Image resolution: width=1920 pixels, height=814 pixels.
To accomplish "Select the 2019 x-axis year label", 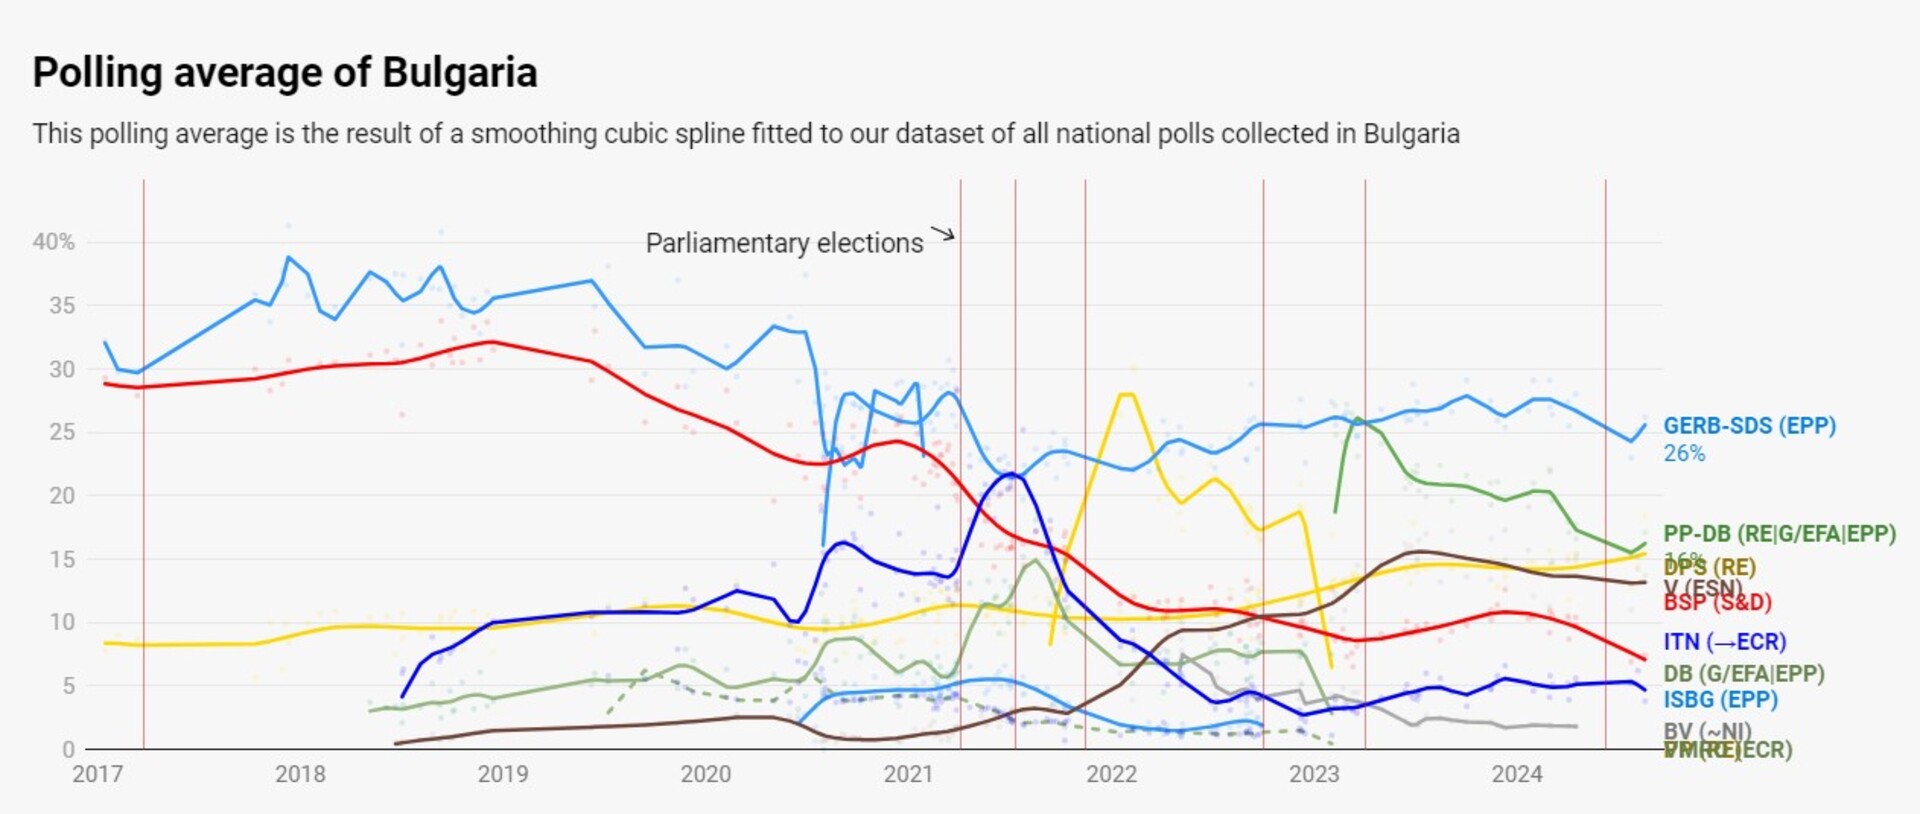I will [x=502, y=774].
